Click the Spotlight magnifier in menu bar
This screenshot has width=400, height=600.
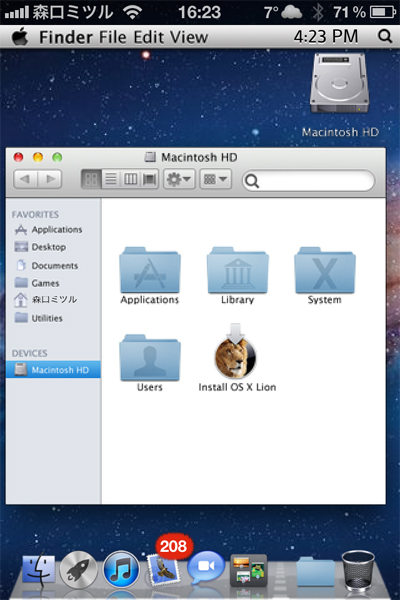(x=385, y=36)
